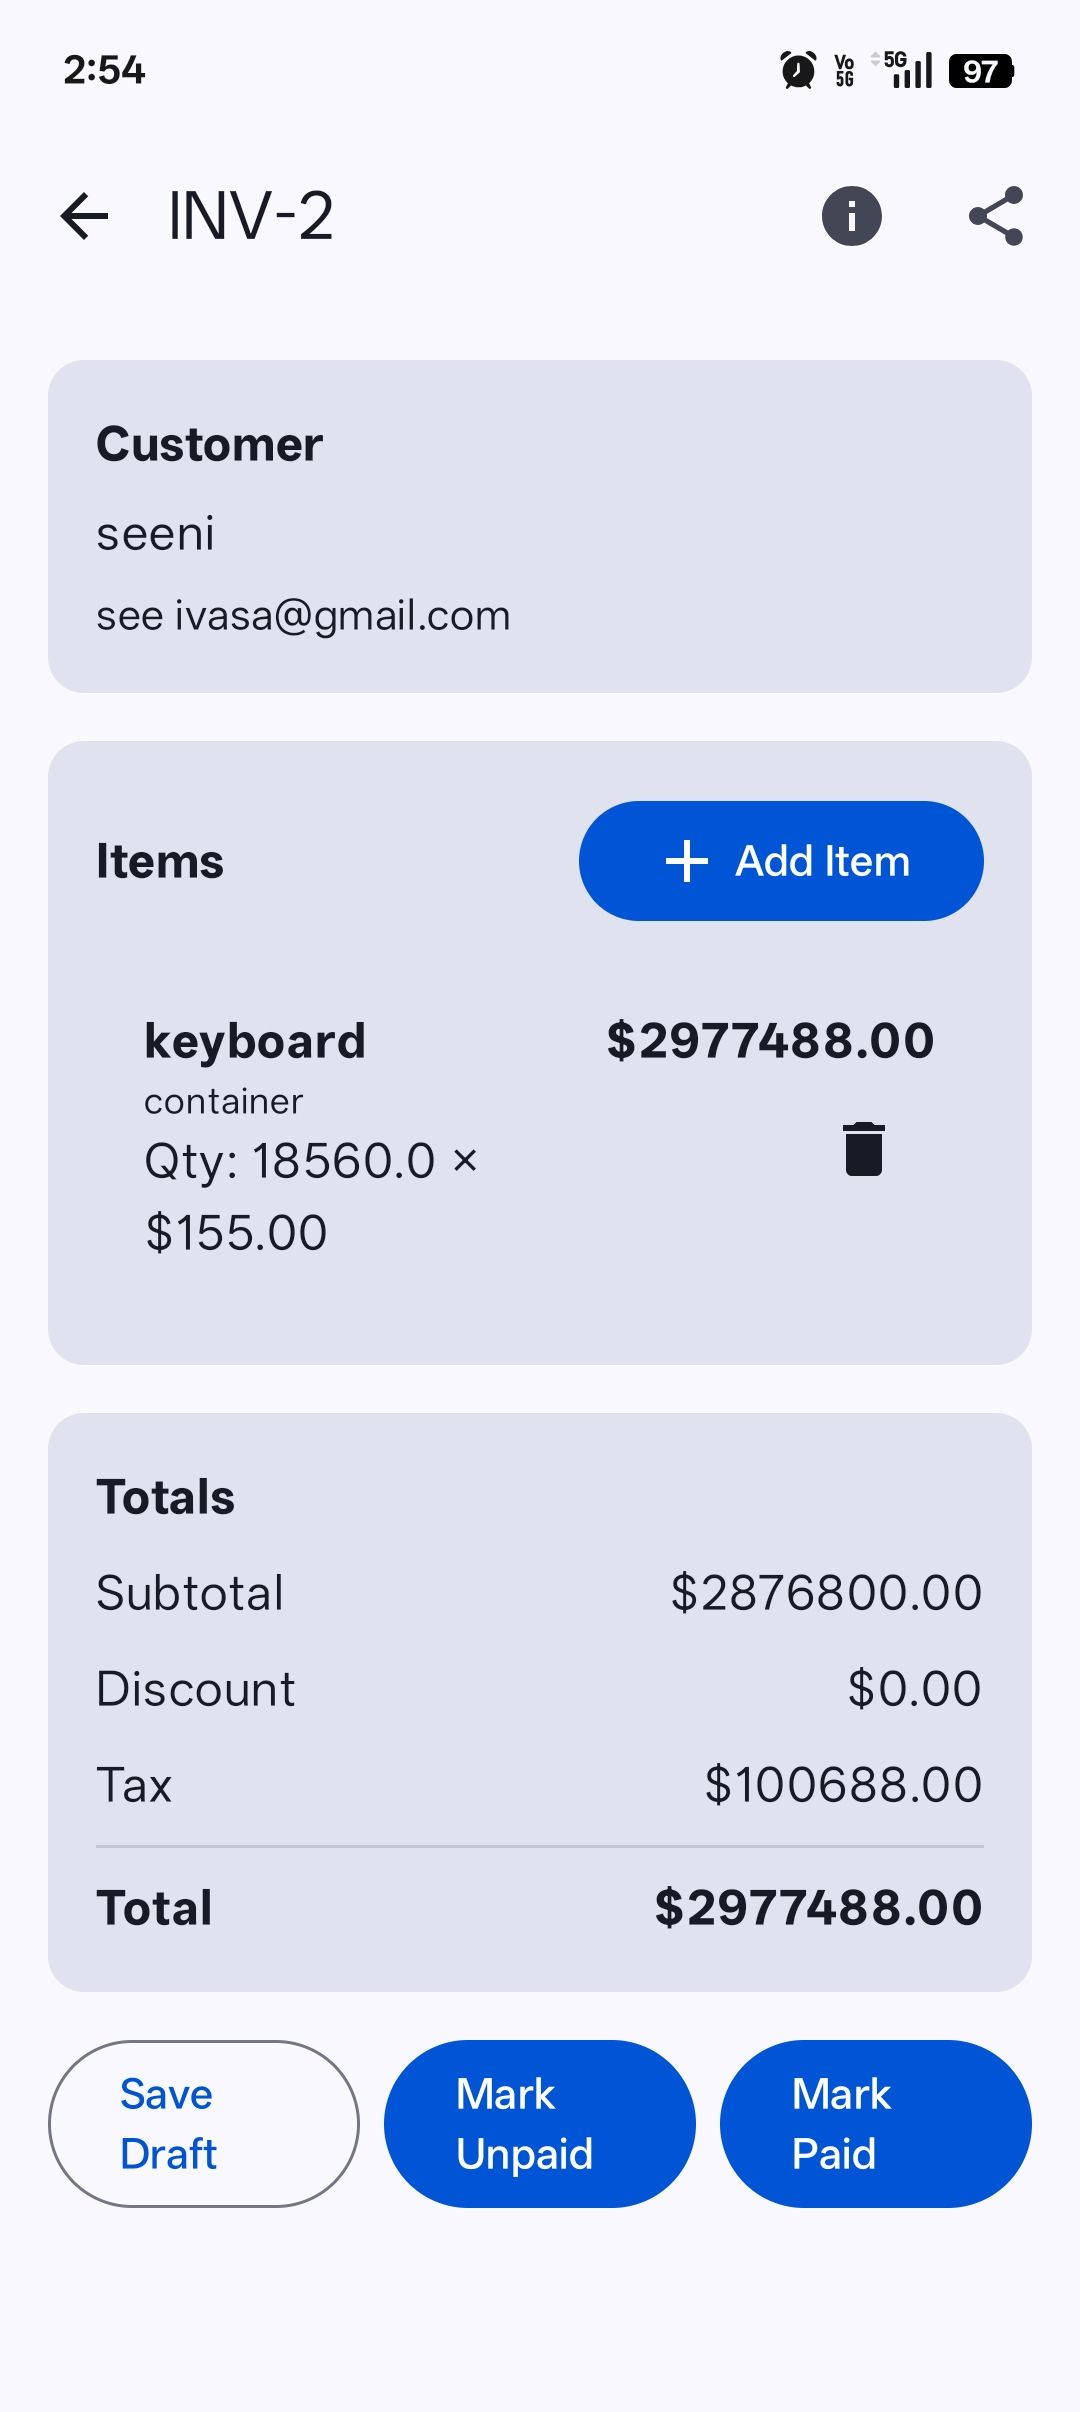Tap the VoLTE 5G status icon
The height and width of the screenshot is (2412, 1080).
click(x=845, y=71)
